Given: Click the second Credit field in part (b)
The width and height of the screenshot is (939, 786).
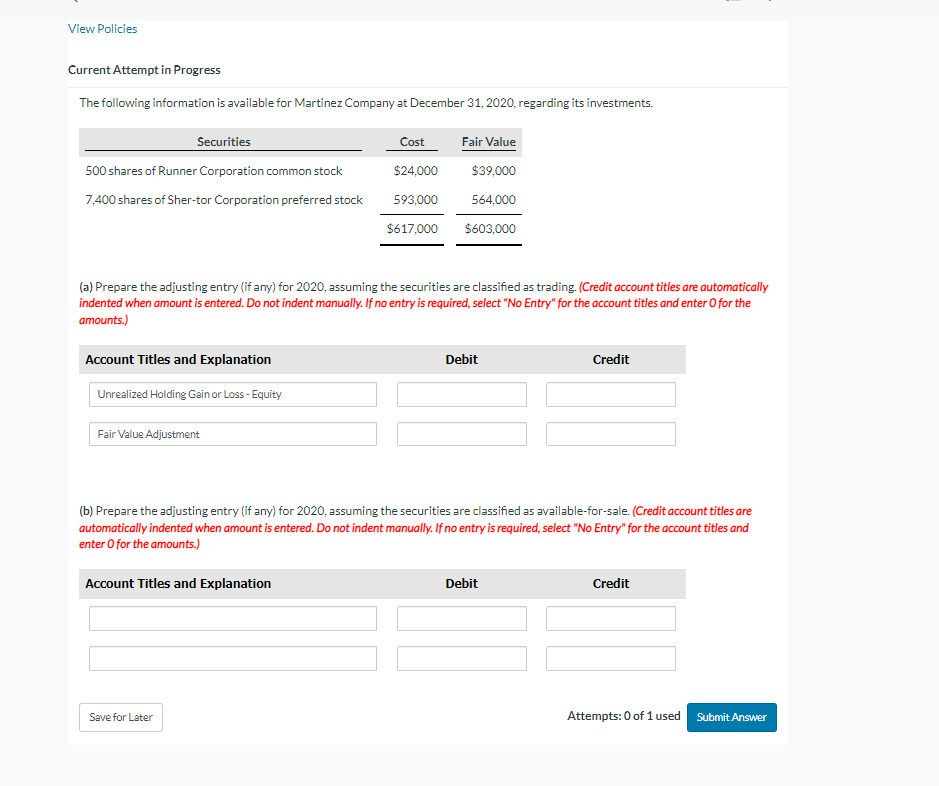Looking at the screenshot, I should tap(610, 658).
